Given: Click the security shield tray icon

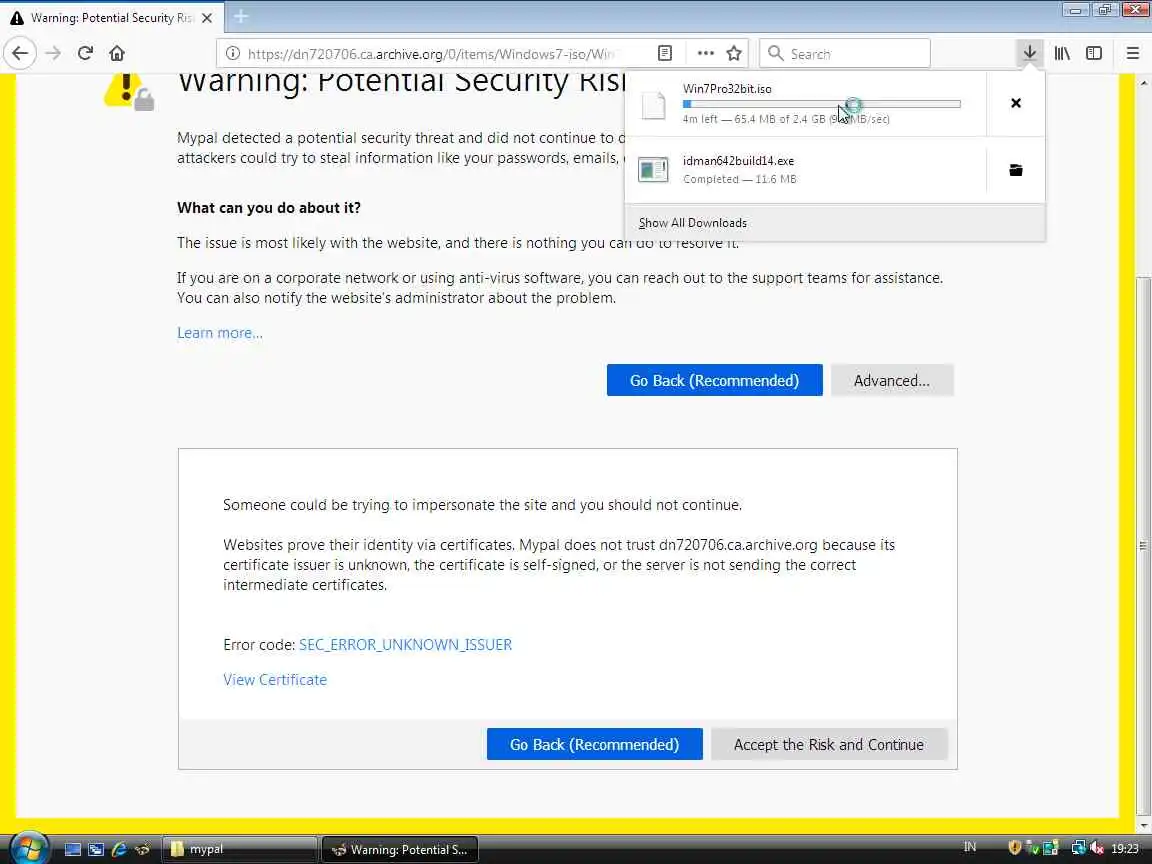Looking at the screenshot, I should (1015, 848).
